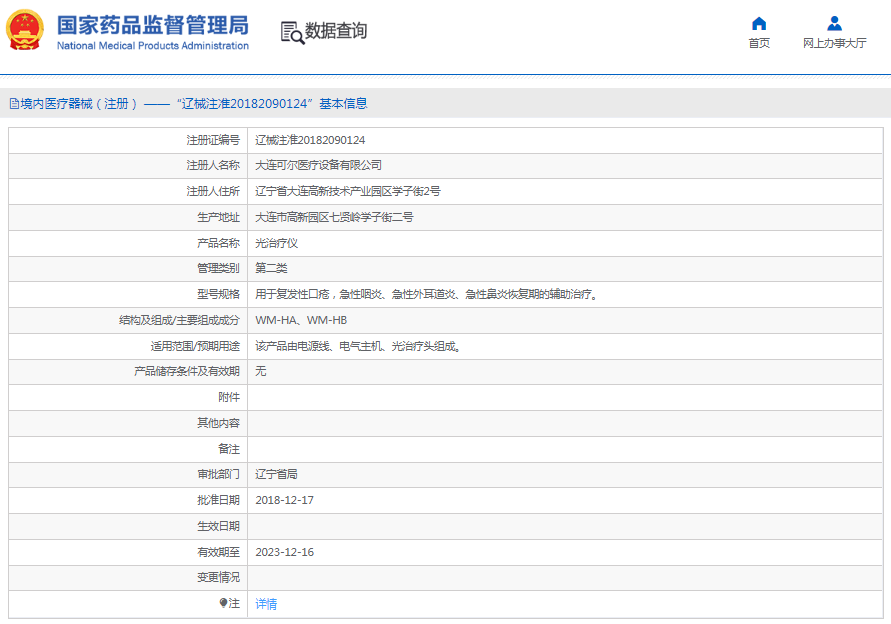Click the approval date 2018-12-17
Image resolution: width=891 pixels, height=624 pixels.
tap(284, 500)
